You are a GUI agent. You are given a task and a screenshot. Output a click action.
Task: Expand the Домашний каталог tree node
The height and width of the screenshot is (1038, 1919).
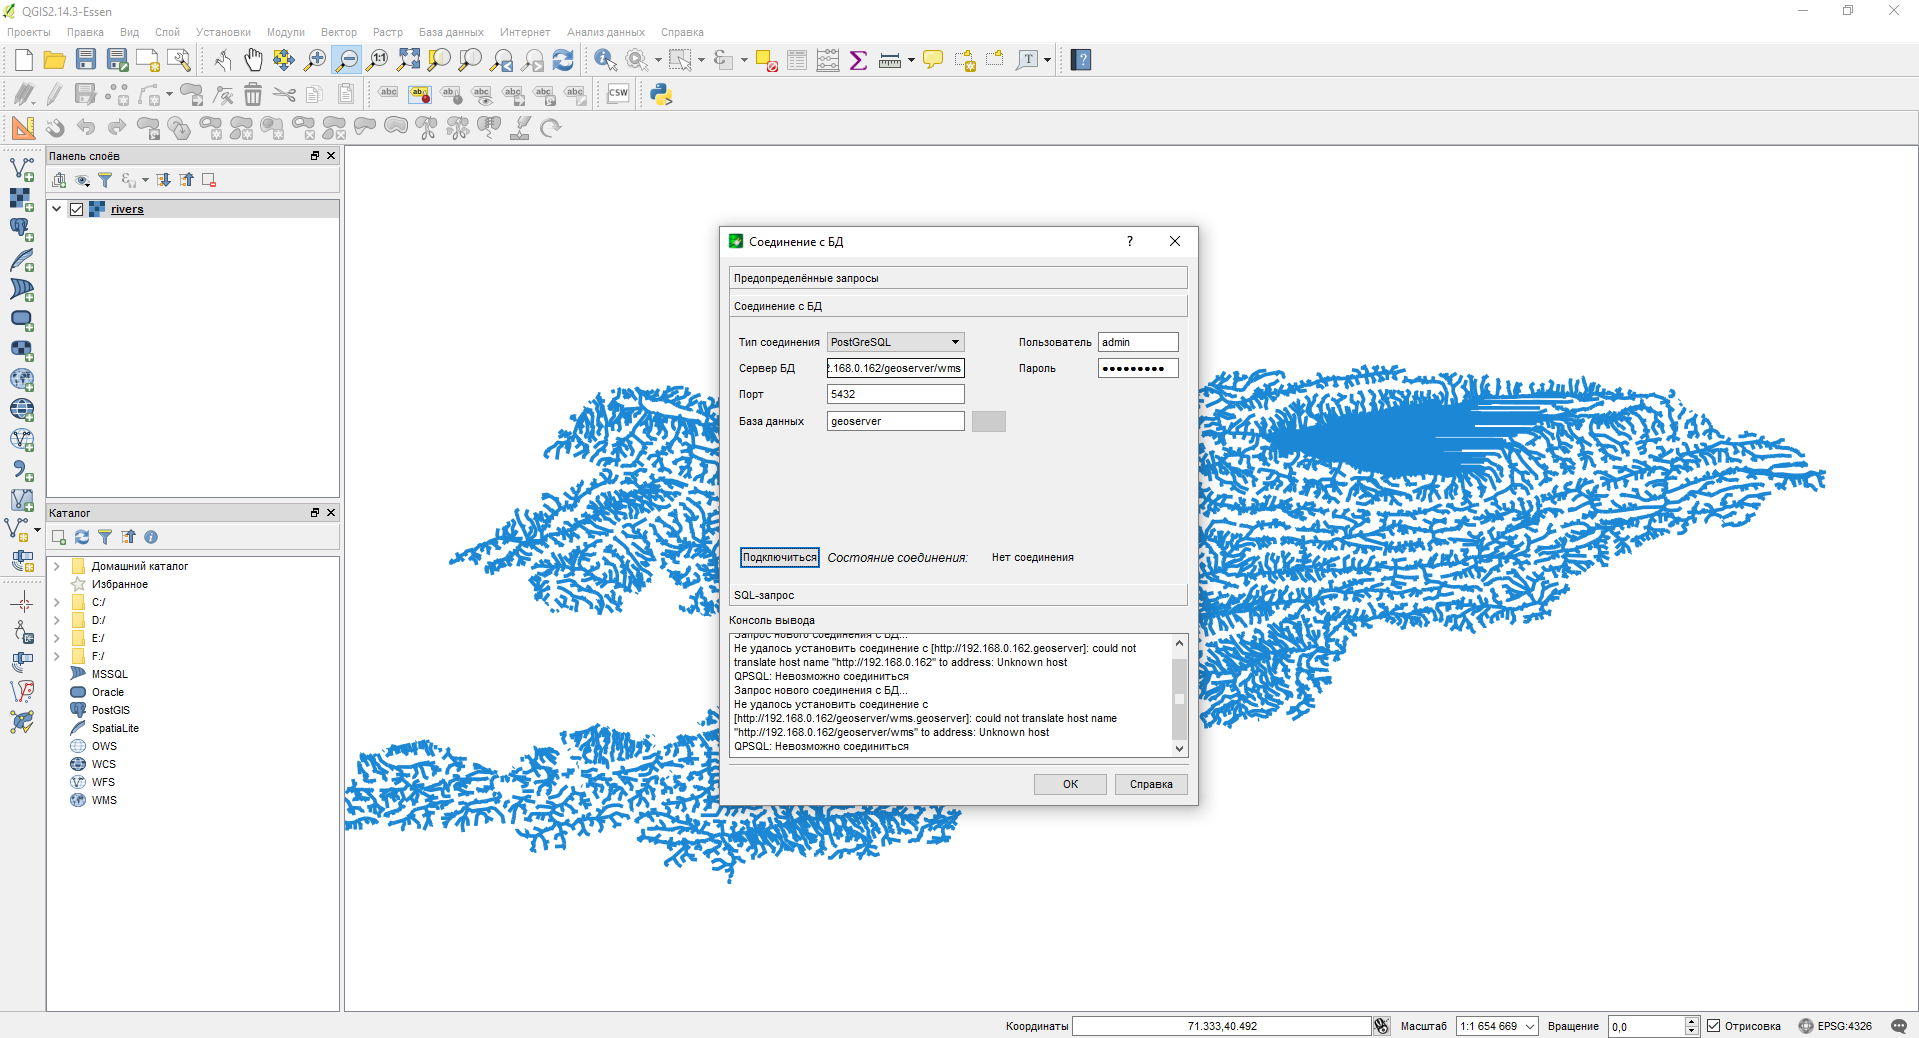57,566
